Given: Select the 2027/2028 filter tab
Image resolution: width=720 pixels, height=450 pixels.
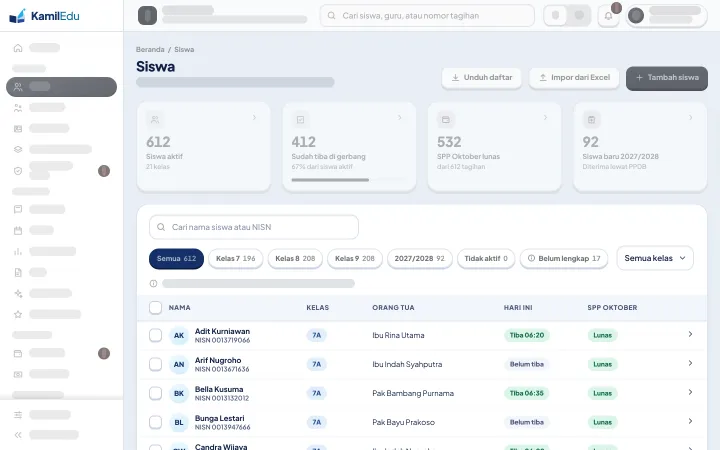Looking at the screenshot, I should 420,259.
